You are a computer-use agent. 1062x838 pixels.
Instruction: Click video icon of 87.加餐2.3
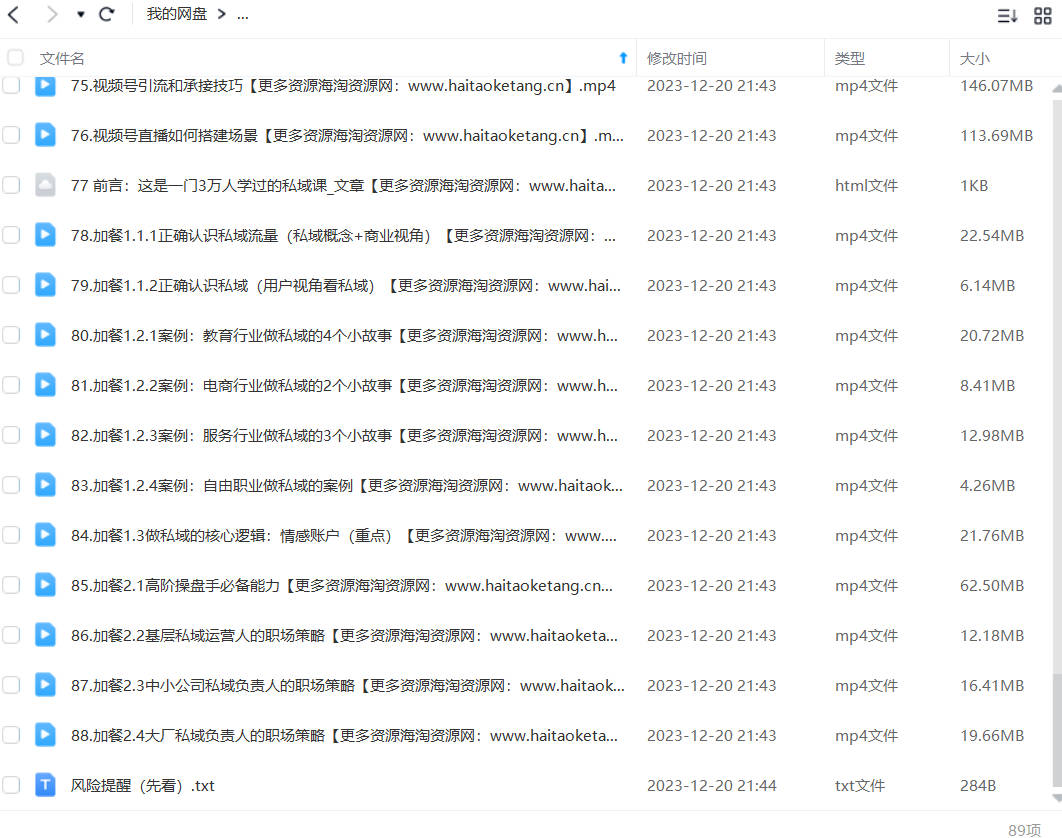pos(45,685)
